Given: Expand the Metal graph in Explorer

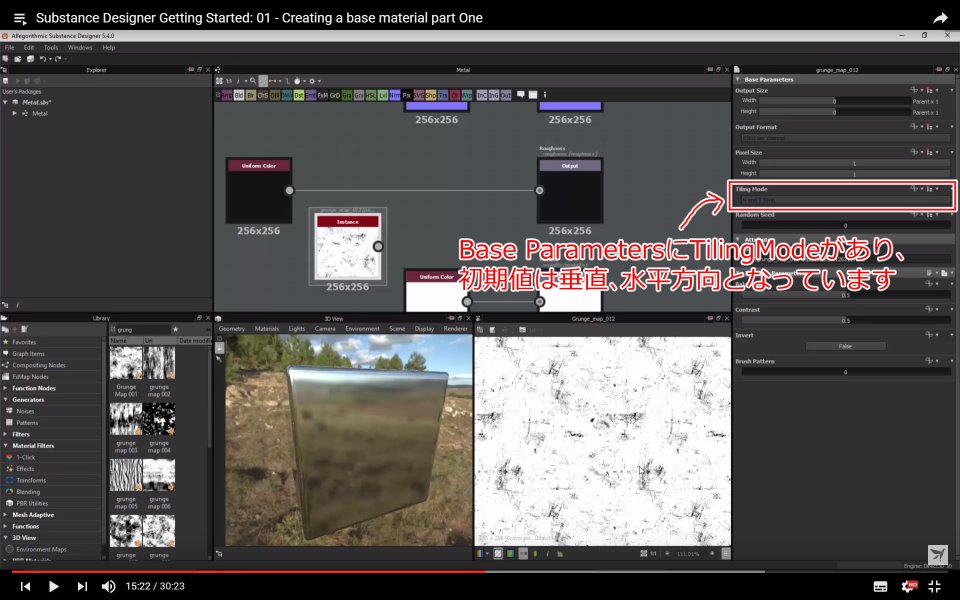Looking at the screenshot, I should (x=15, y=113).
